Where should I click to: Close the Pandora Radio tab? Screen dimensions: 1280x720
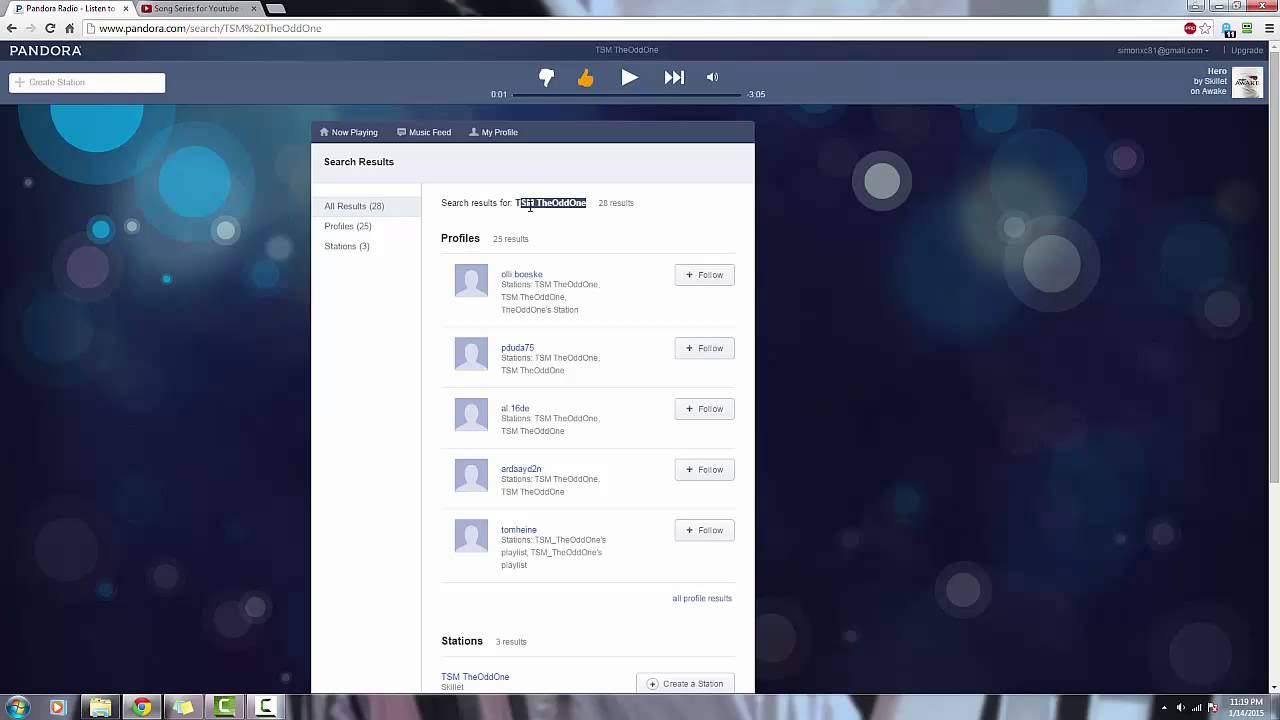tap(125, 8)
